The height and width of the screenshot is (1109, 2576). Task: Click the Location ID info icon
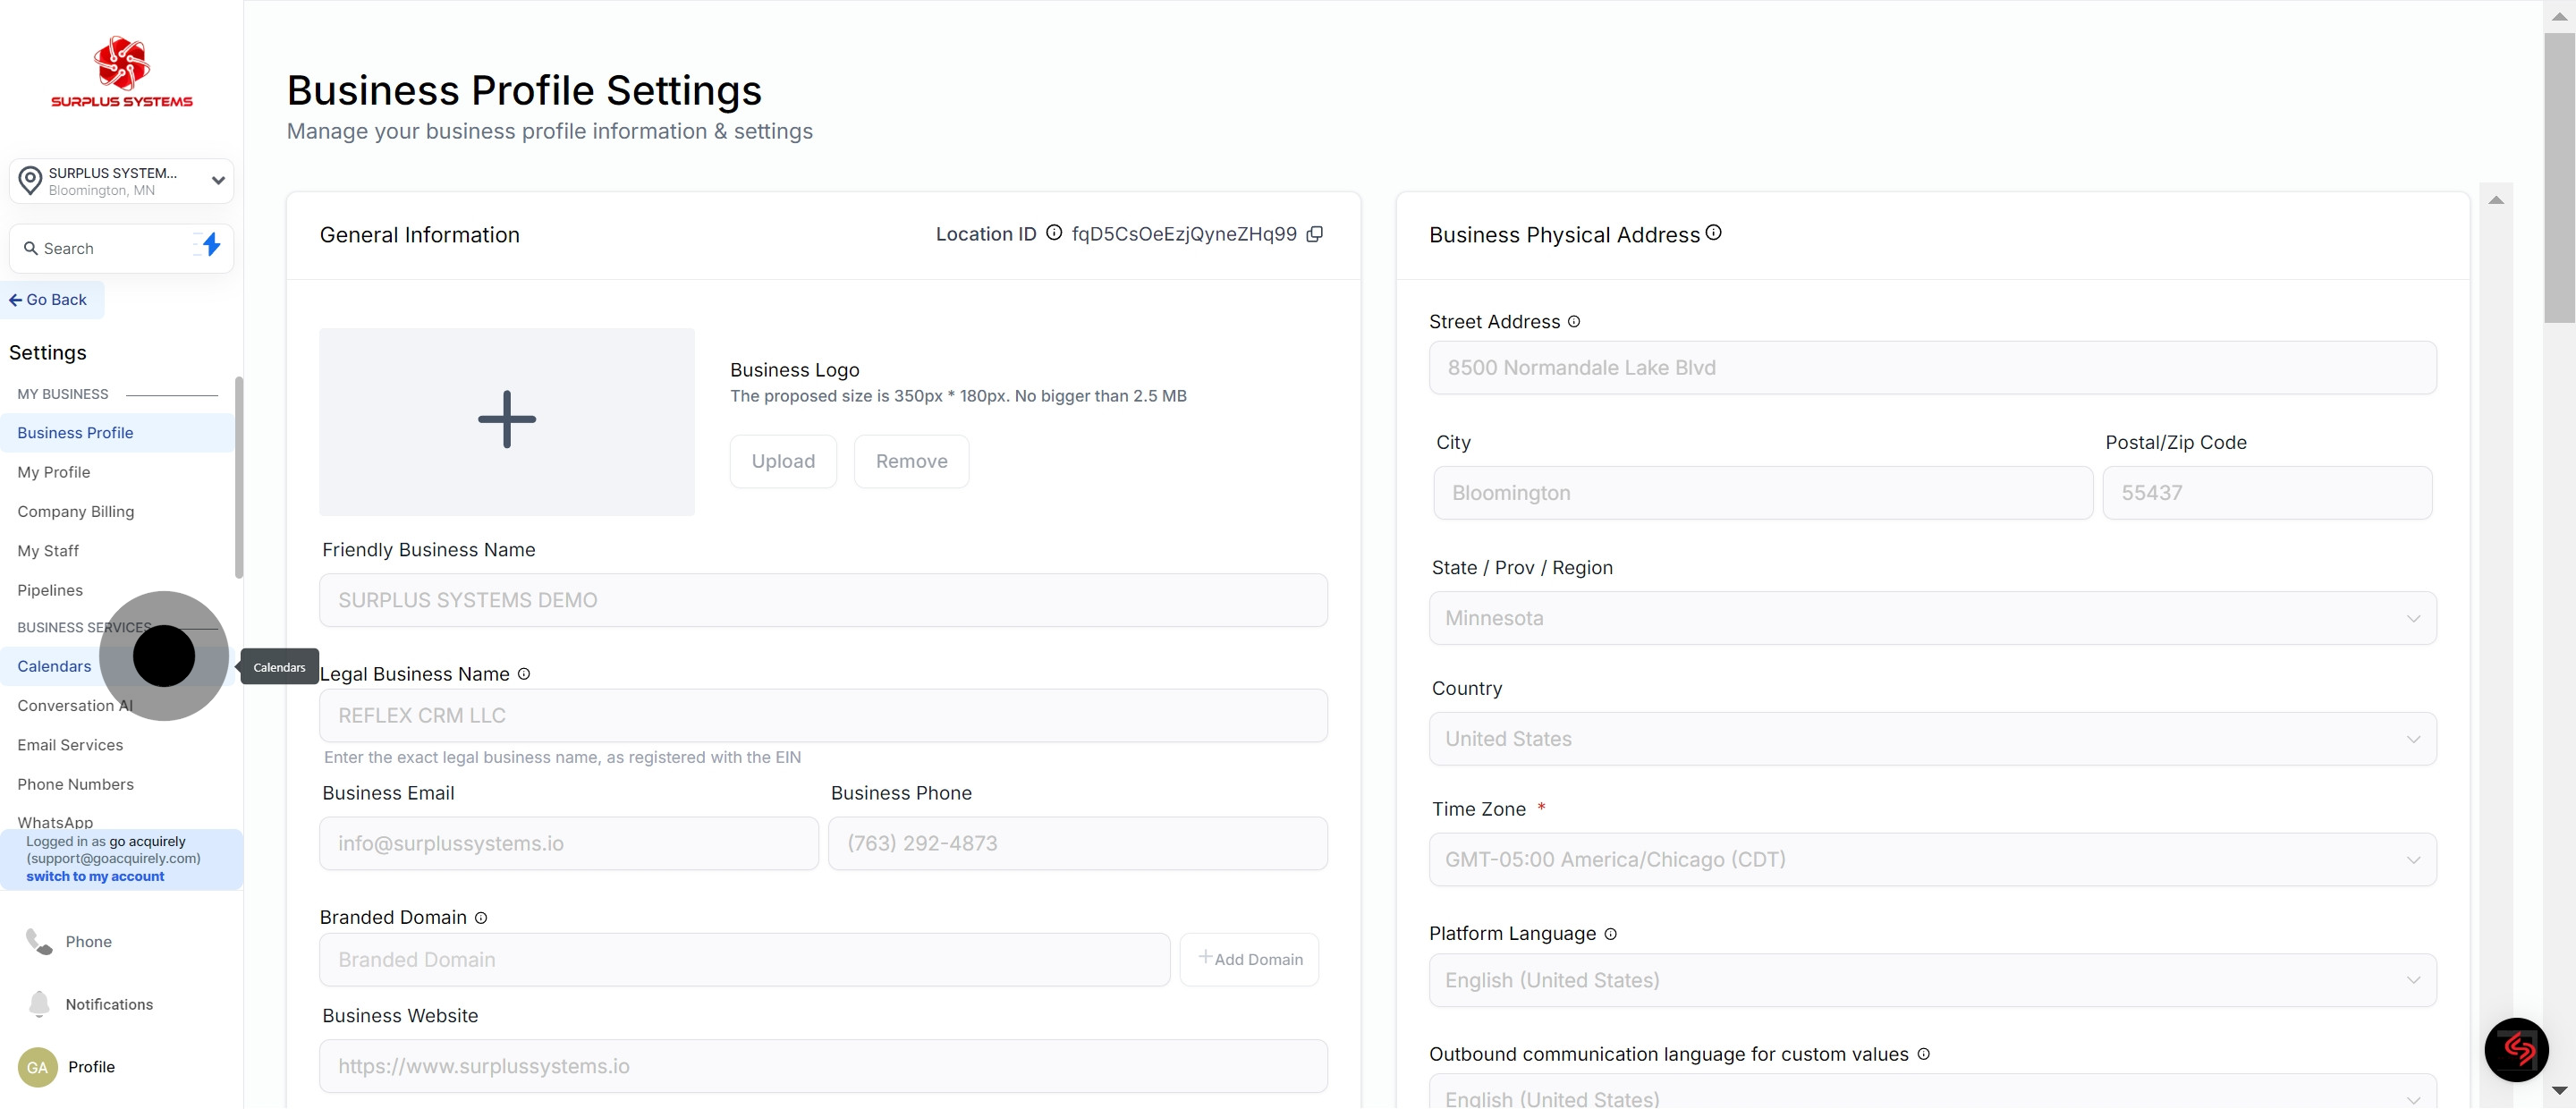[1054, 233]
